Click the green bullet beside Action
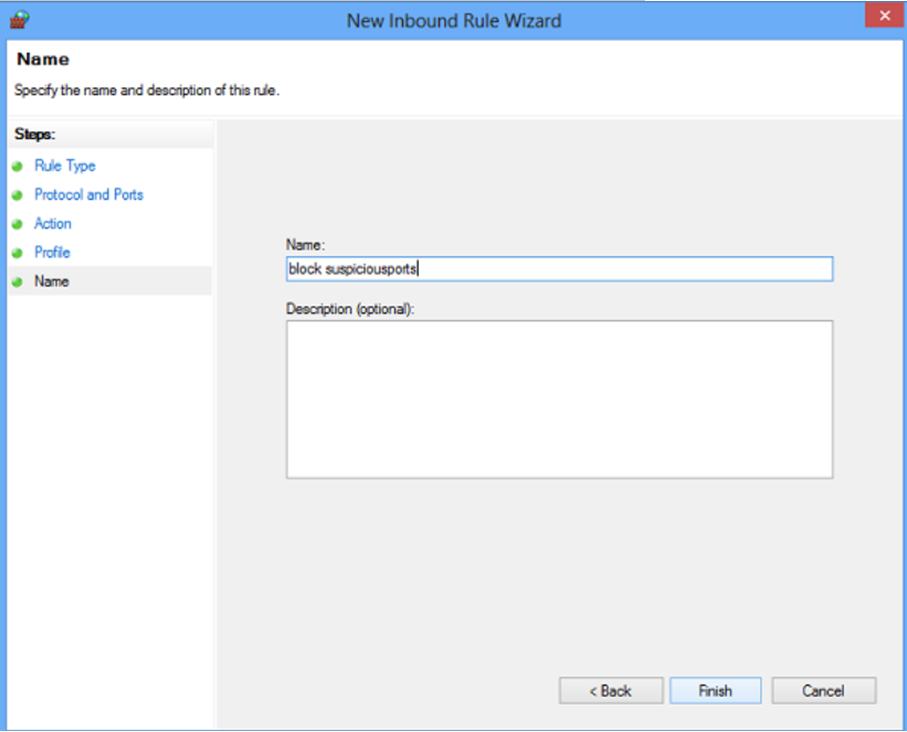 [x=17, y=225]
